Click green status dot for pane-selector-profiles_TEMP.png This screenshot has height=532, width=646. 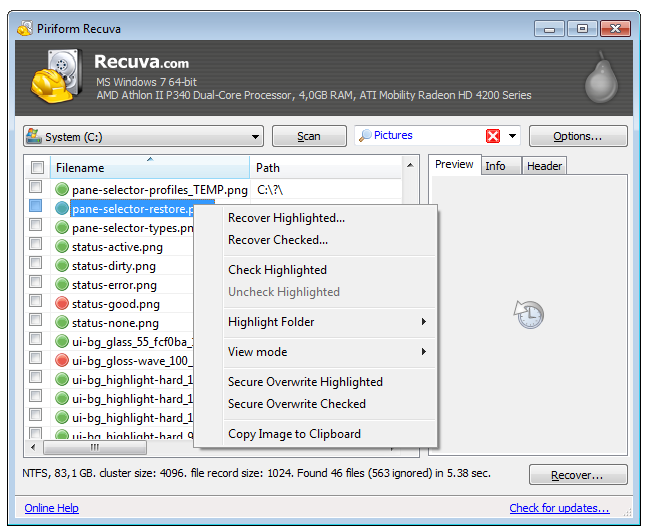62,189
